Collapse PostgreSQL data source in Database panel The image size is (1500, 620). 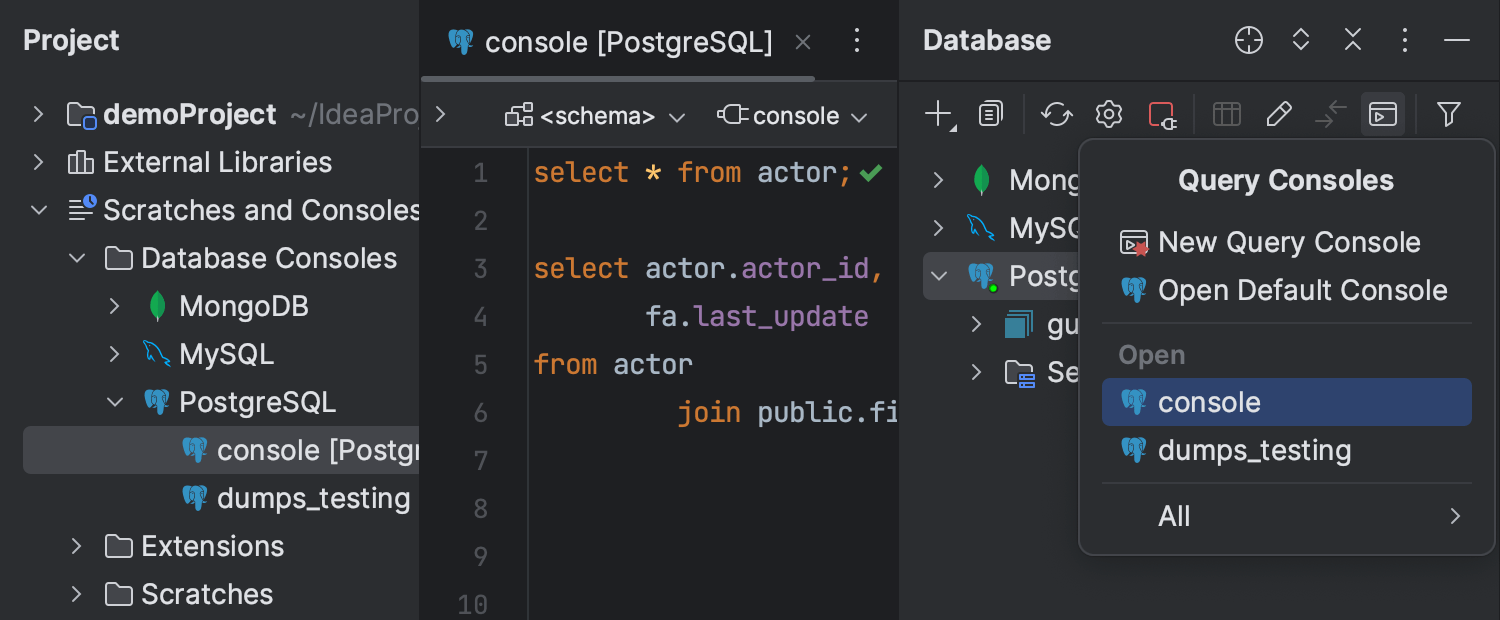click(938, 276)
